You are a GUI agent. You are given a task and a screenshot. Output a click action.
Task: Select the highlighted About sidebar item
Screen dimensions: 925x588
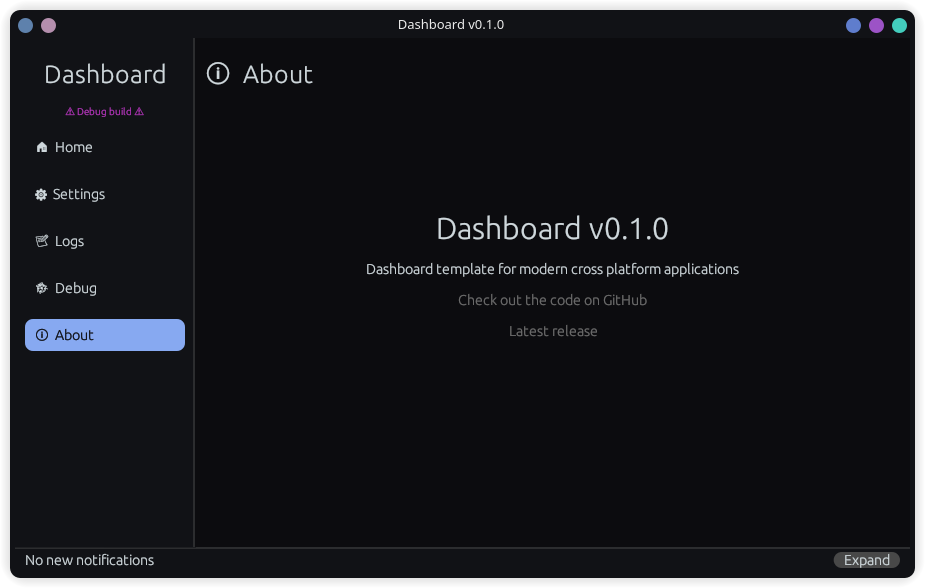(x=104, y=335)
